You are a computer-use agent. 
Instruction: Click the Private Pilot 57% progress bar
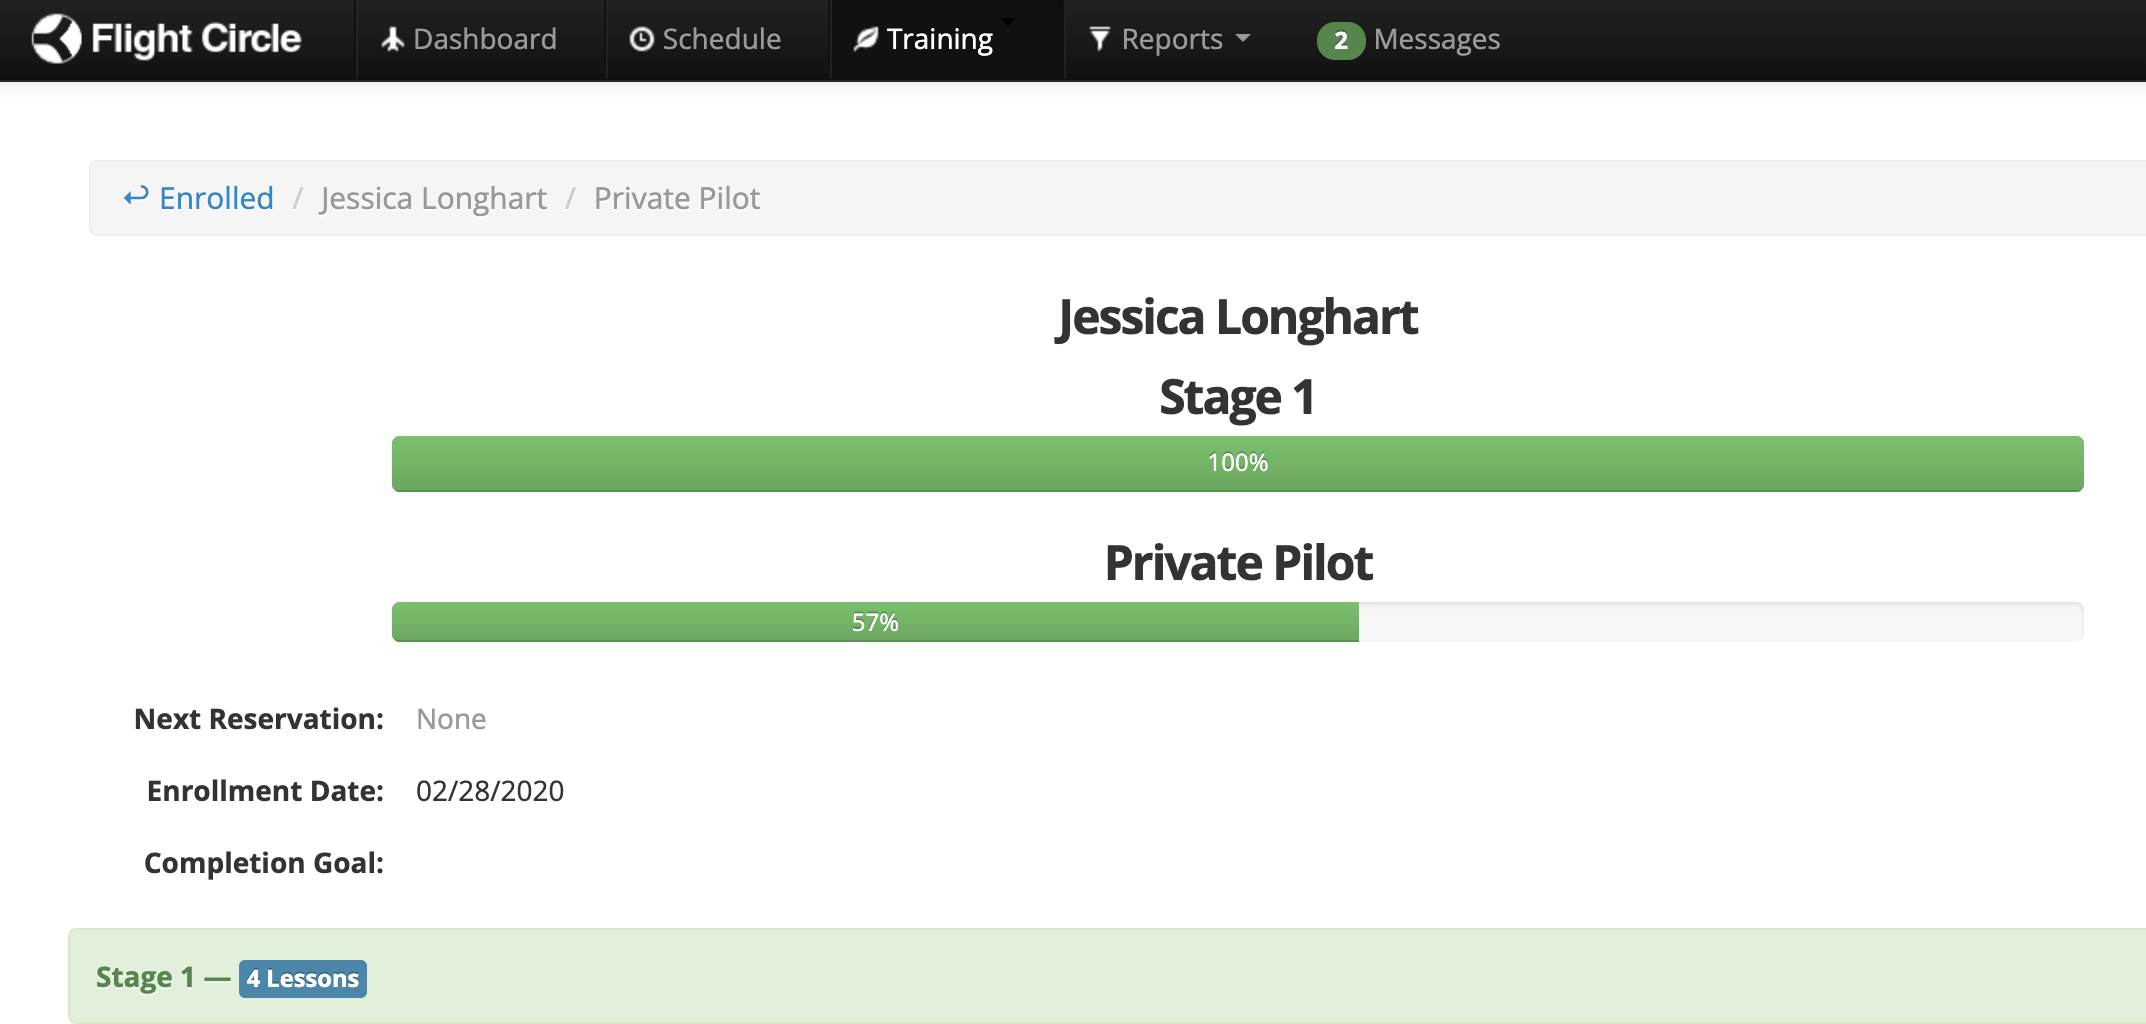(x=1237, y=622)
